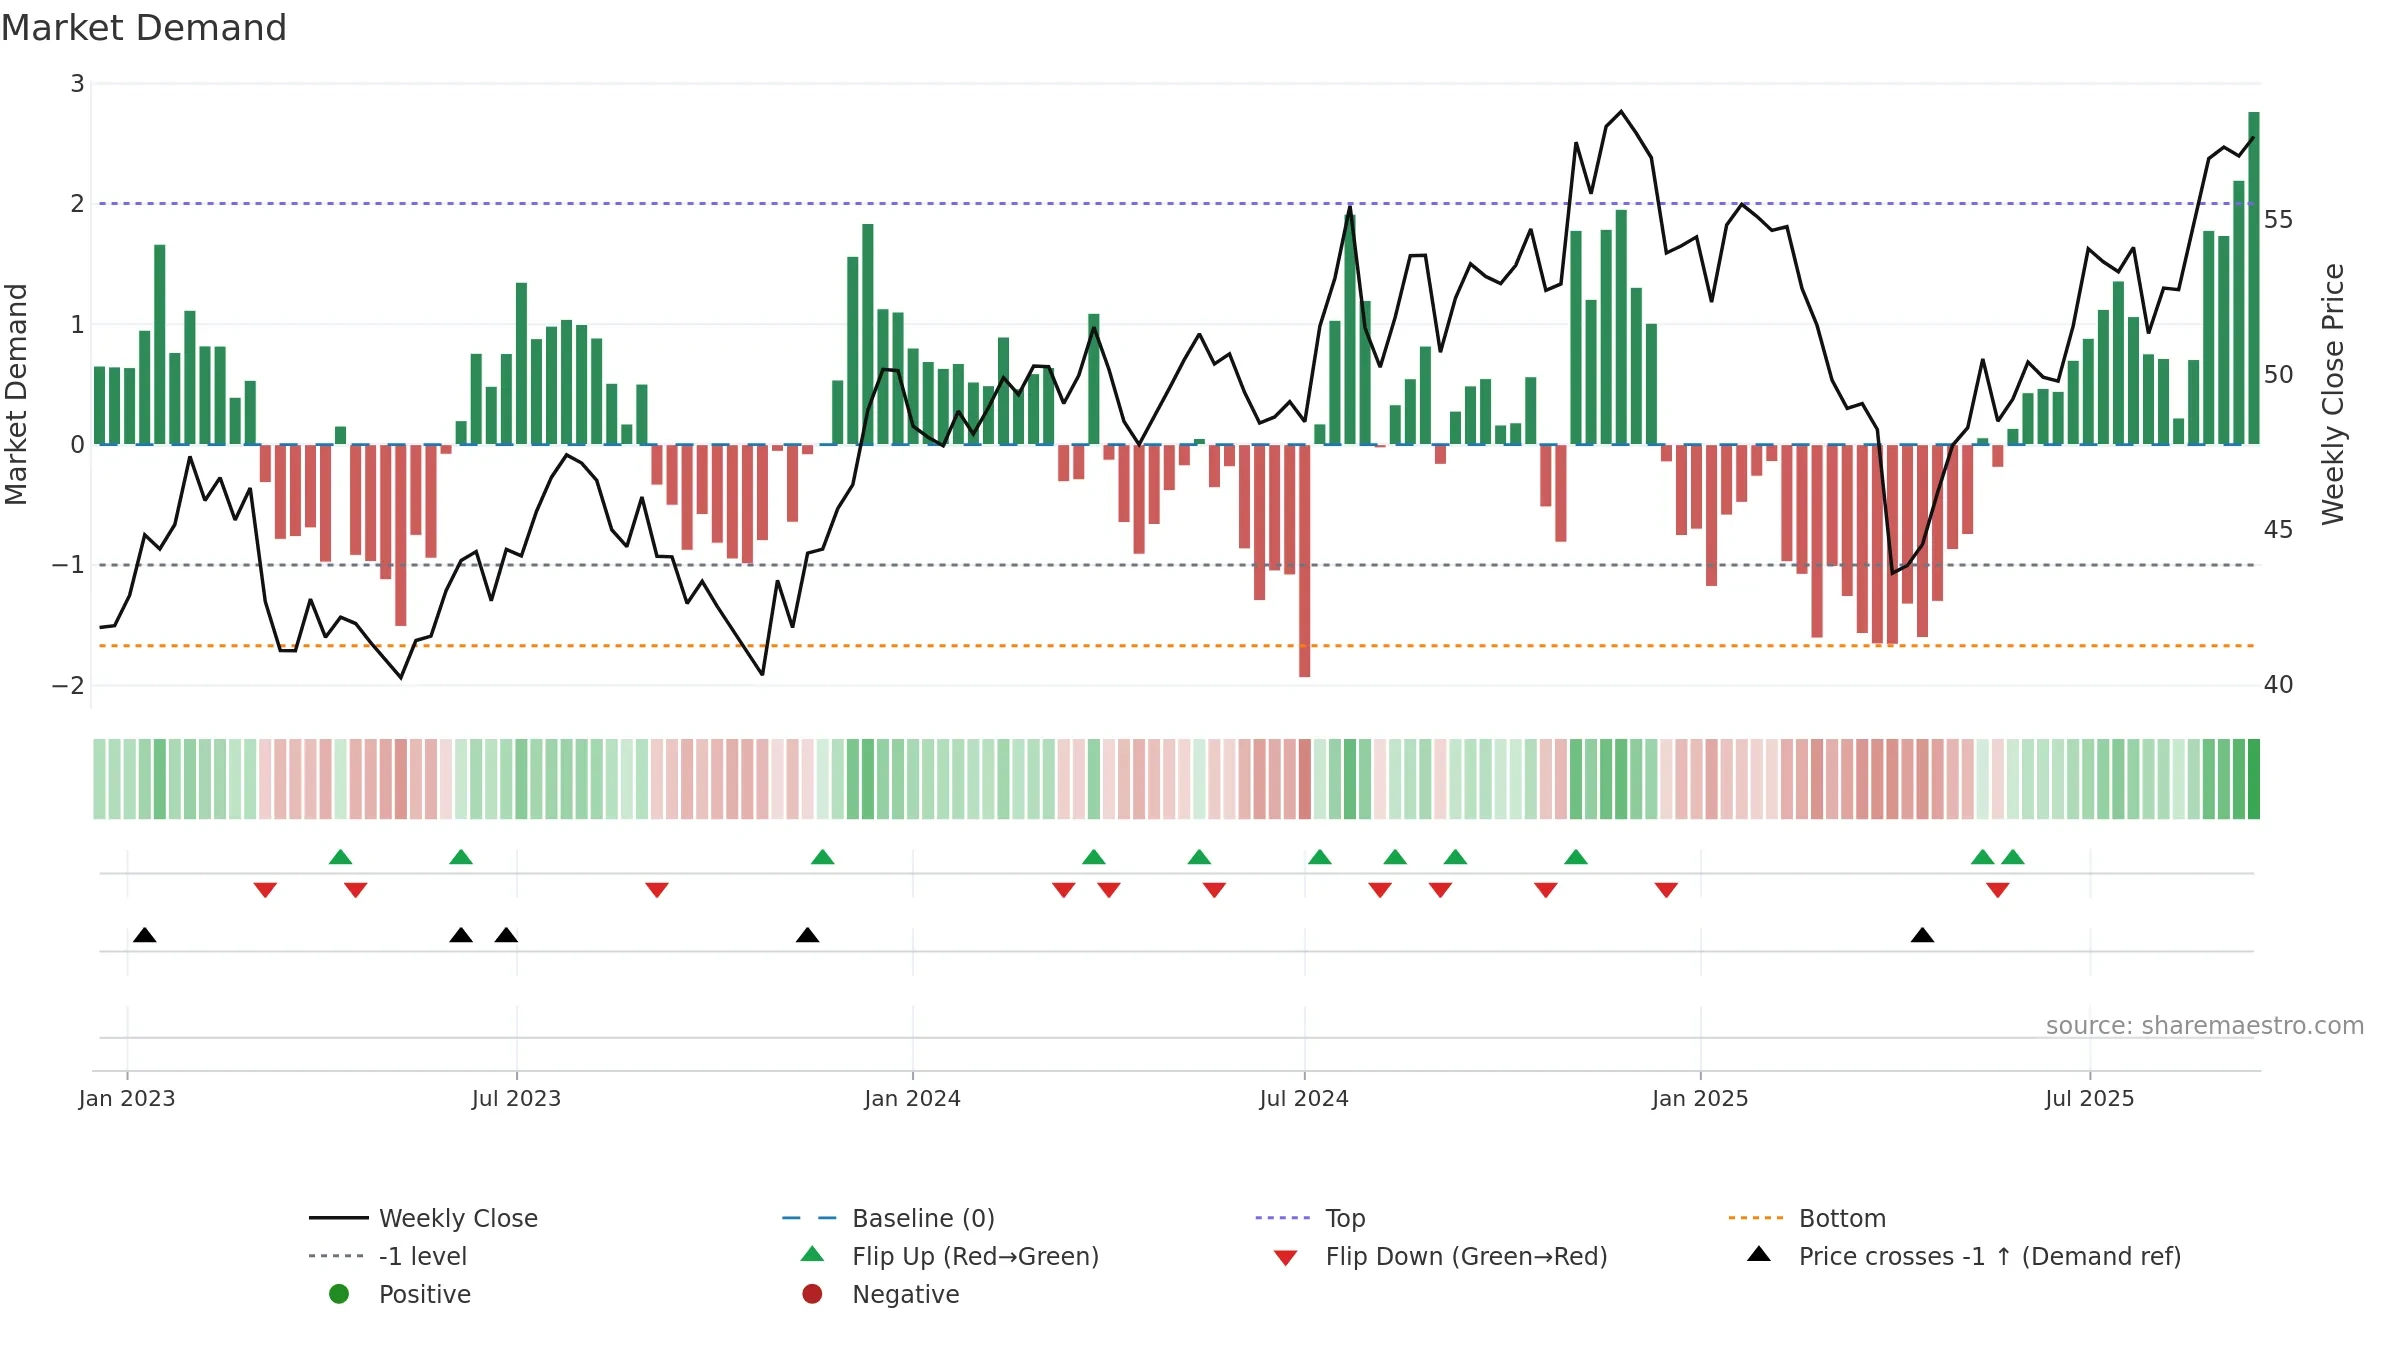Click the green Positive legend circle
The width and height of the screenshot is (2400, 1350).
pyautogui.click(x=339, y=1294)
